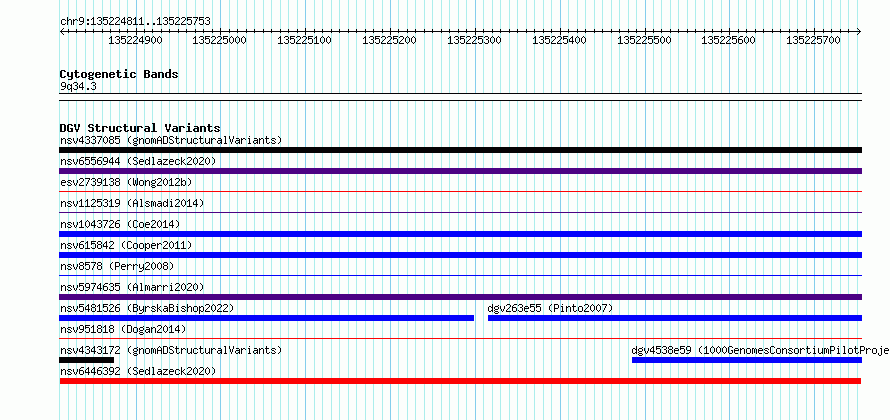Open variant nsv5481526 ByrskaBishop2022 label
The image size is (890, 420).
click(x=147, y=308)
